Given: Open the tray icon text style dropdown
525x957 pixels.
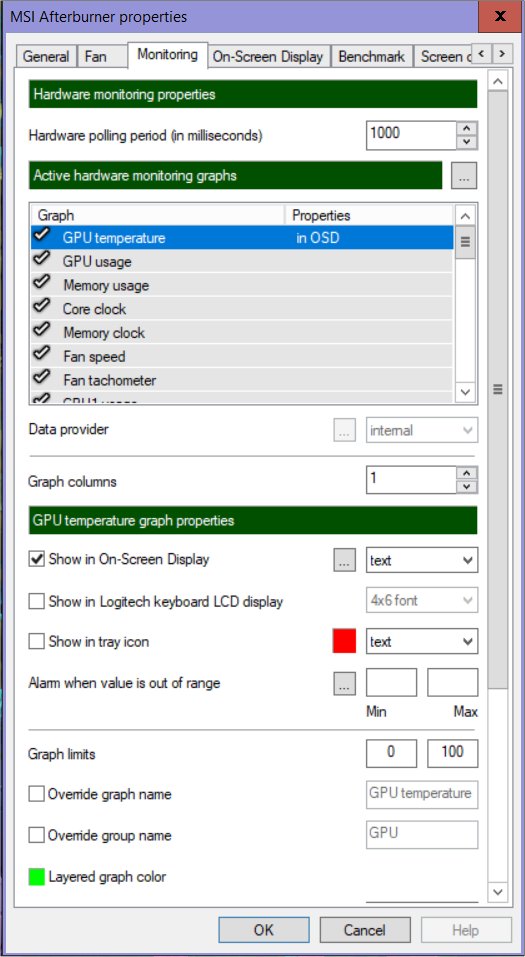Looking at the screenshot, I should point(422,641).
